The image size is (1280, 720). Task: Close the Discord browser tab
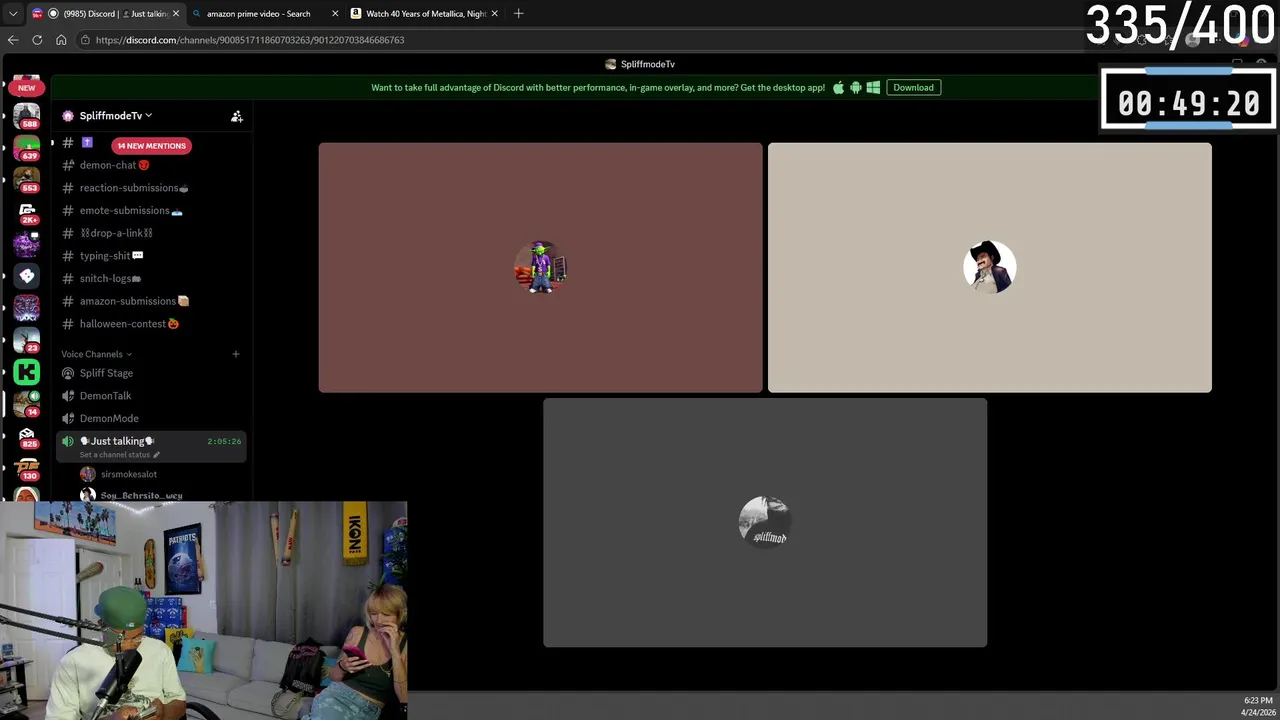pos(176,13)
